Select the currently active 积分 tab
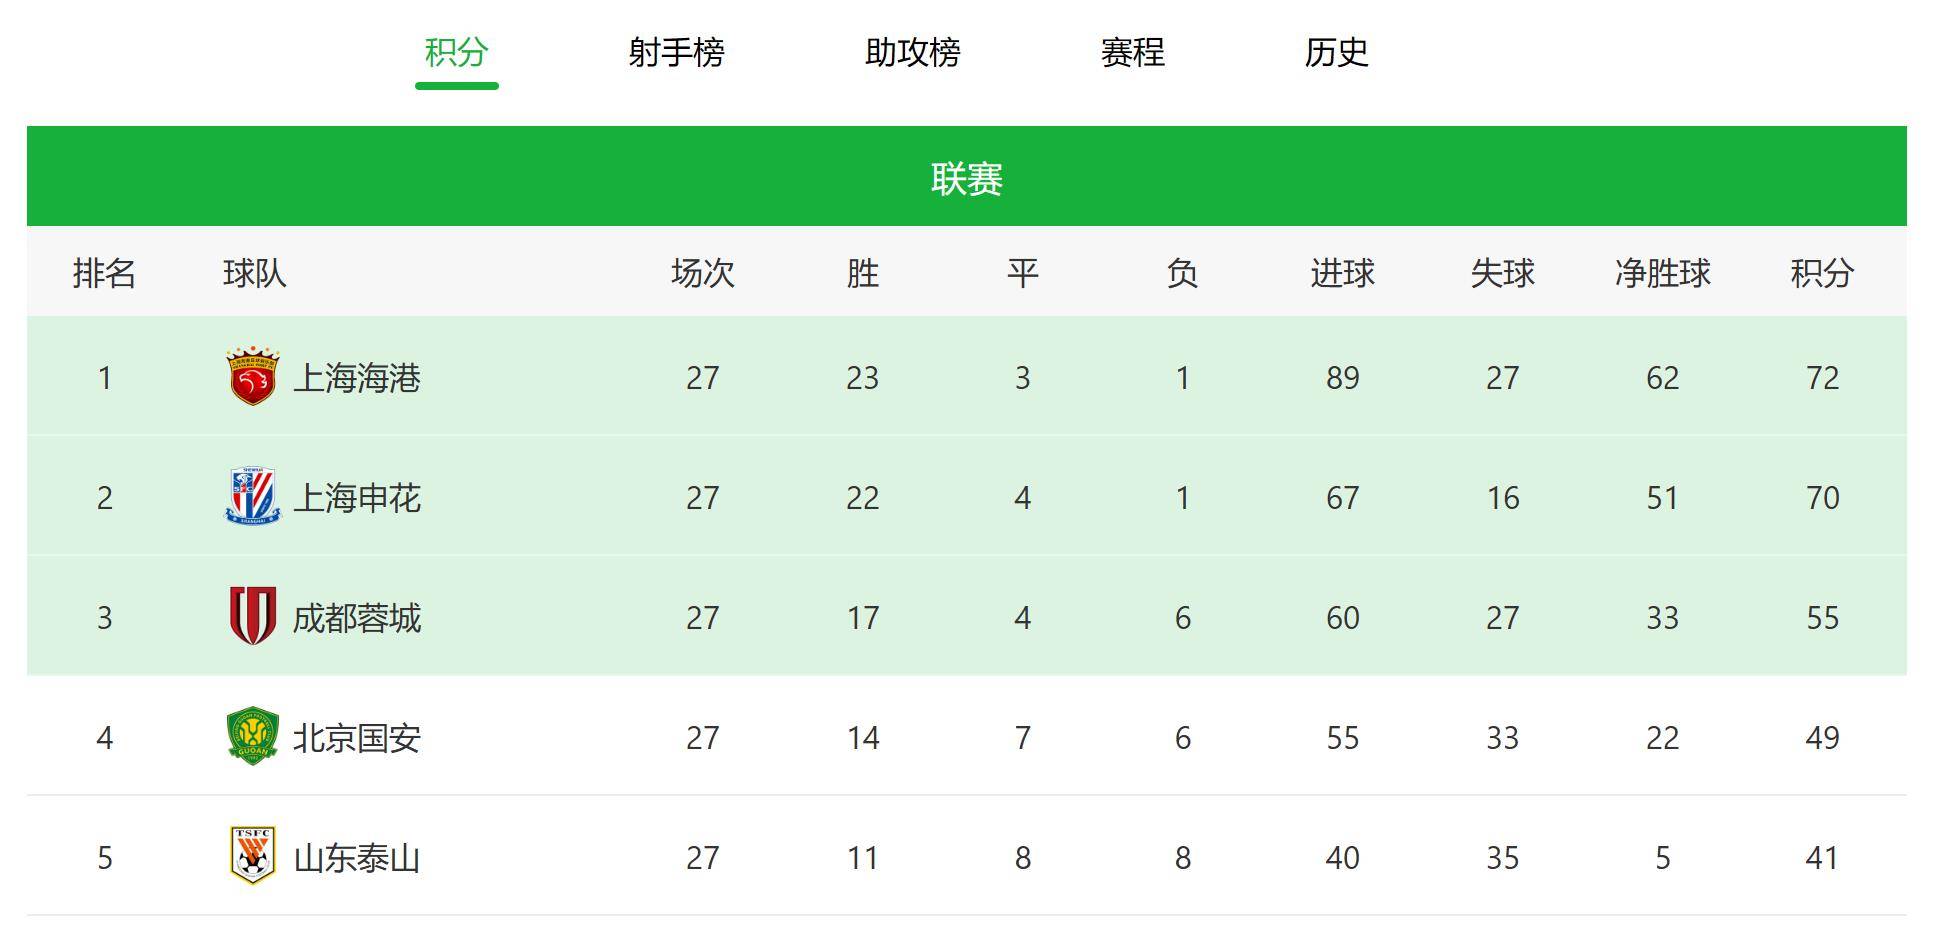This screenshot has width=1941, height=926. pos(456,55)
